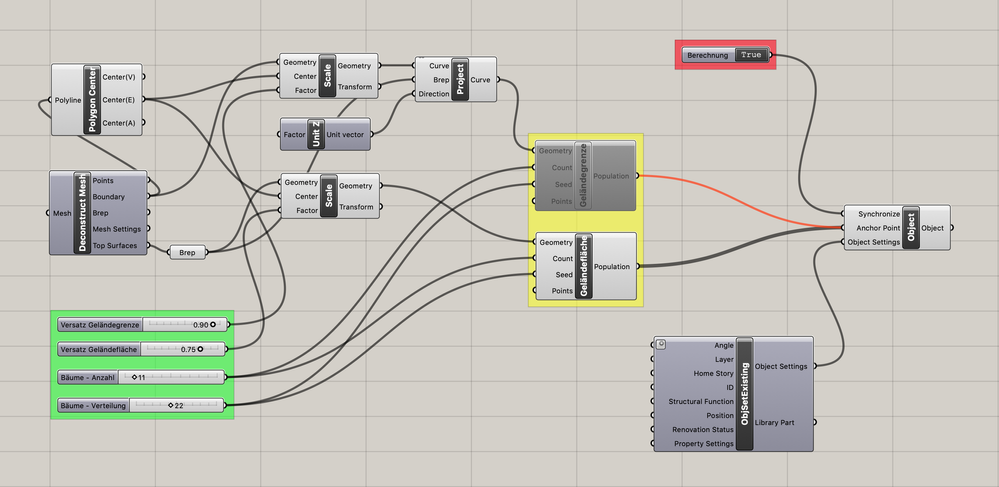This screenshot has height=487, width=999.
Task: Click the Synchronize input on Object component
Action: pyautogui.click(x=879, y=214)
